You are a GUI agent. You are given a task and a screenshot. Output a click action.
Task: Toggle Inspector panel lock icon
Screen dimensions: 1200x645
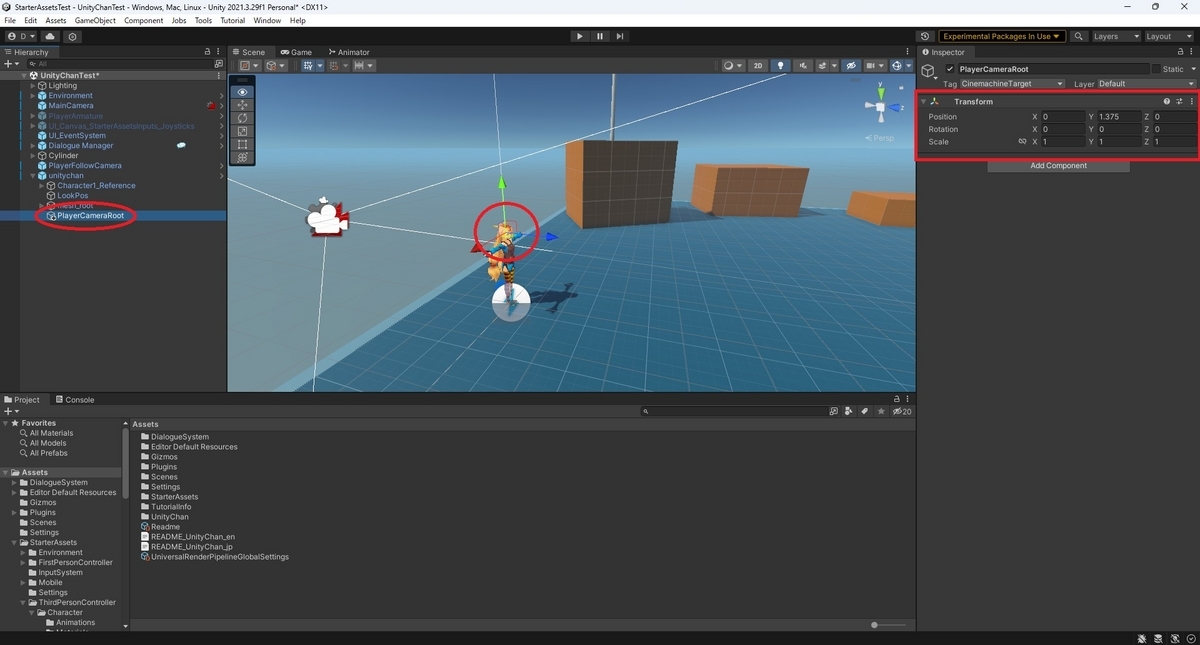(1179, 52)
